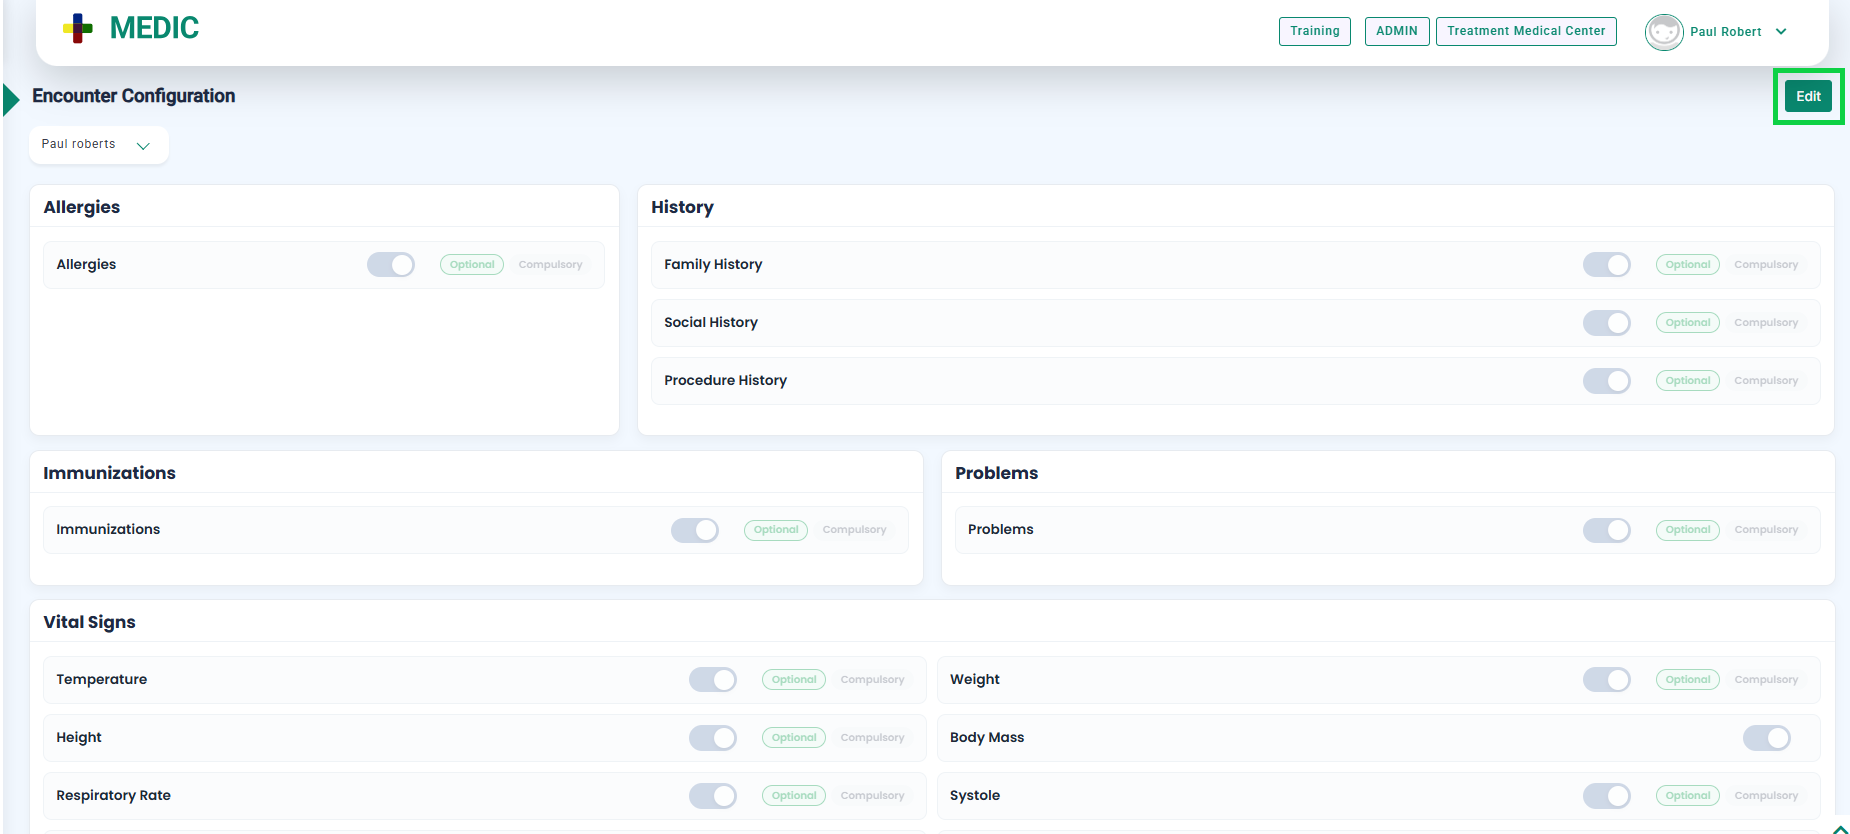Toggle the Allergies switch

pyautogui.click(x=391, y=265)
